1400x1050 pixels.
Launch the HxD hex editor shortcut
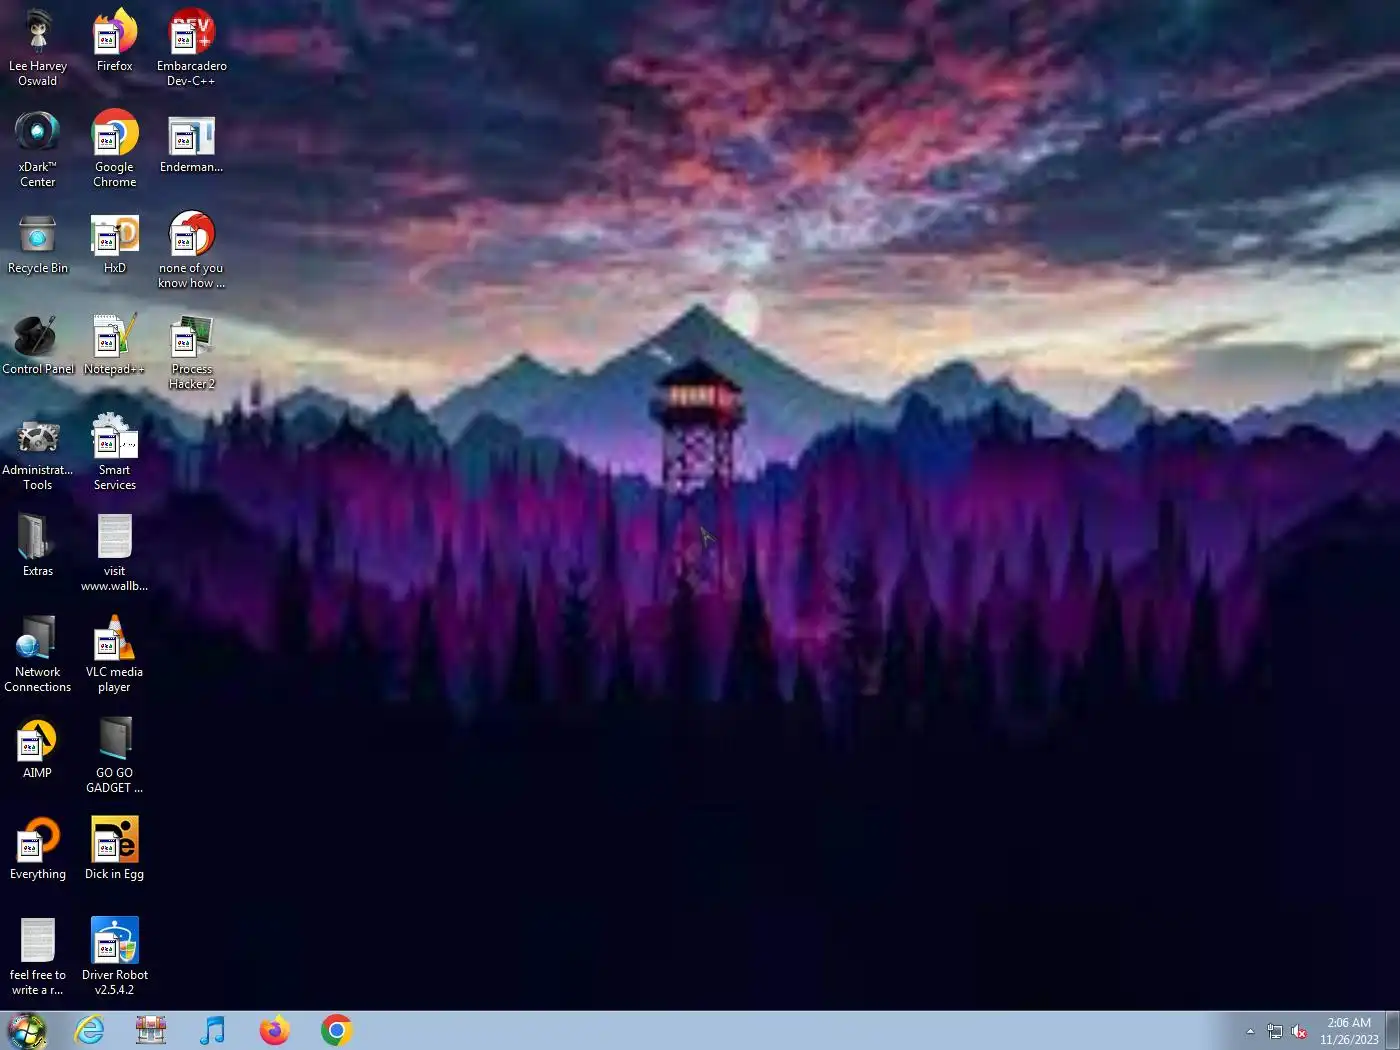[115, 242]
